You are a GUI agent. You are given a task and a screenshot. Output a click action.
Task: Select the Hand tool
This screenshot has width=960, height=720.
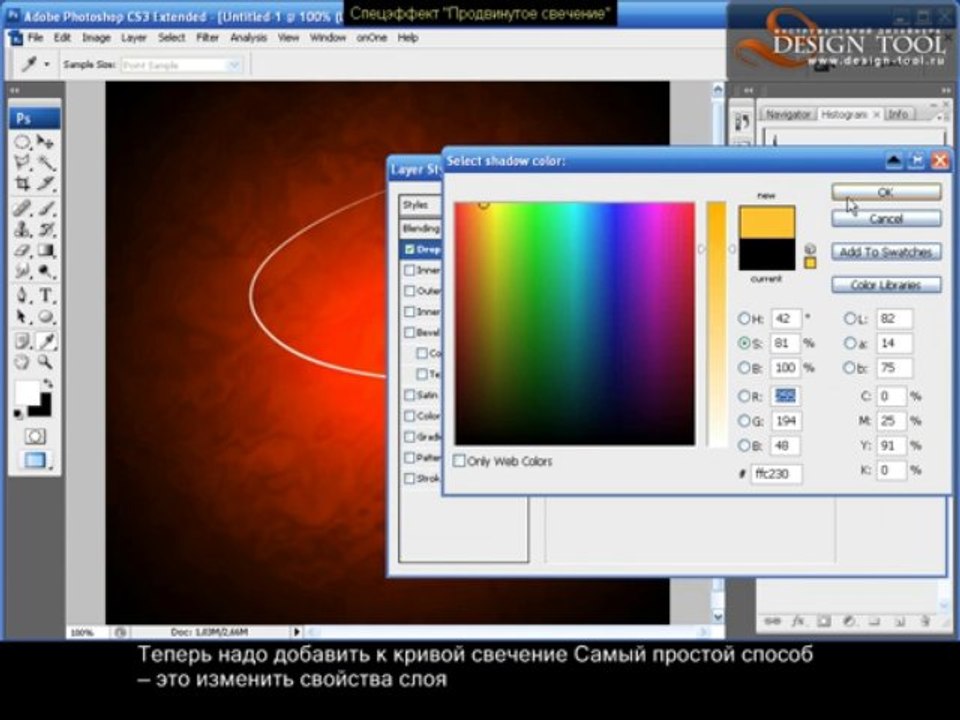[x=23, y=362]
